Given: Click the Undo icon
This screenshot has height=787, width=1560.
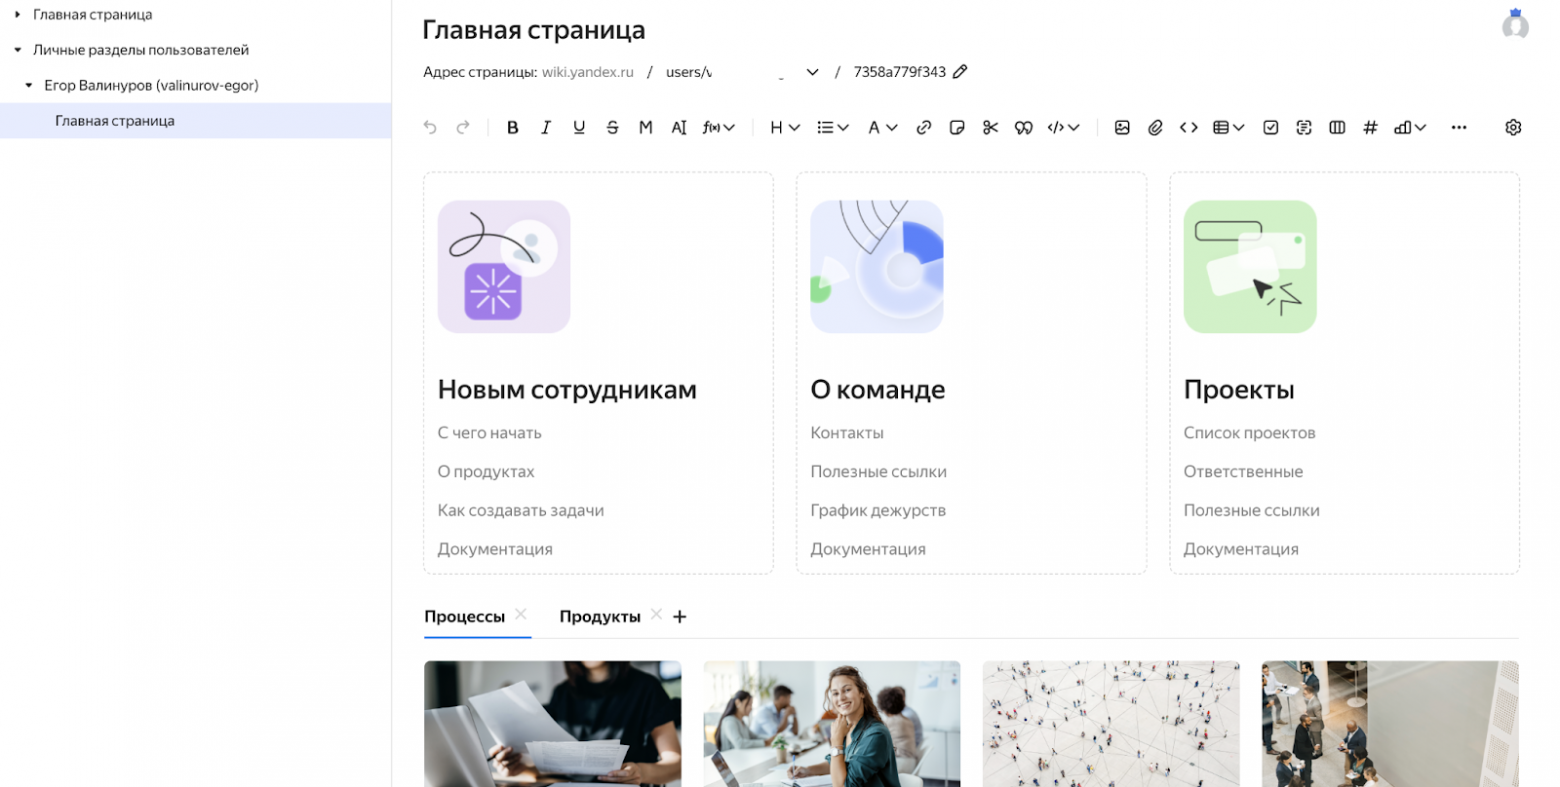Looking at the screenshot, I should coord(430,127).
